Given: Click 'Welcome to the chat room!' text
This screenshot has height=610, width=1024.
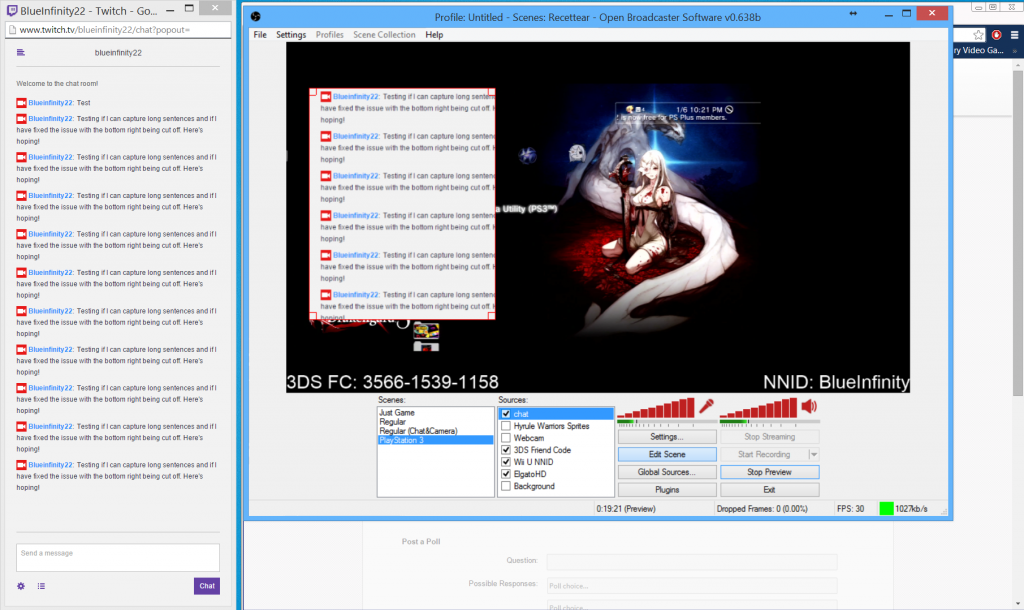Looking at the screenshot, I should pos(57,84).
